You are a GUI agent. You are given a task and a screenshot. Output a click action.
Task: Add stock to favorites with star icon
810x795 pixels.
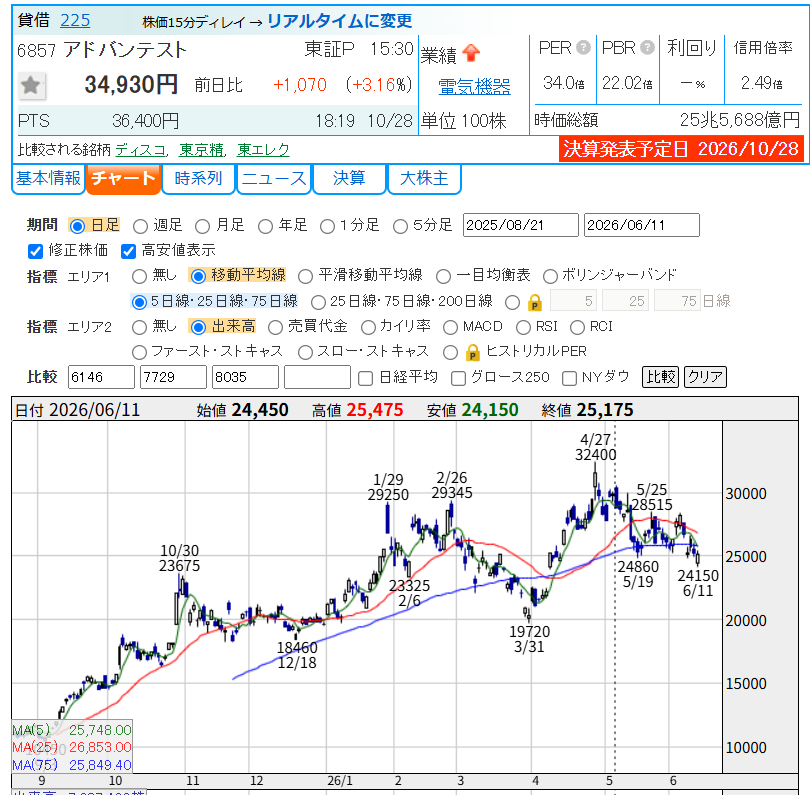coord(31,85)
